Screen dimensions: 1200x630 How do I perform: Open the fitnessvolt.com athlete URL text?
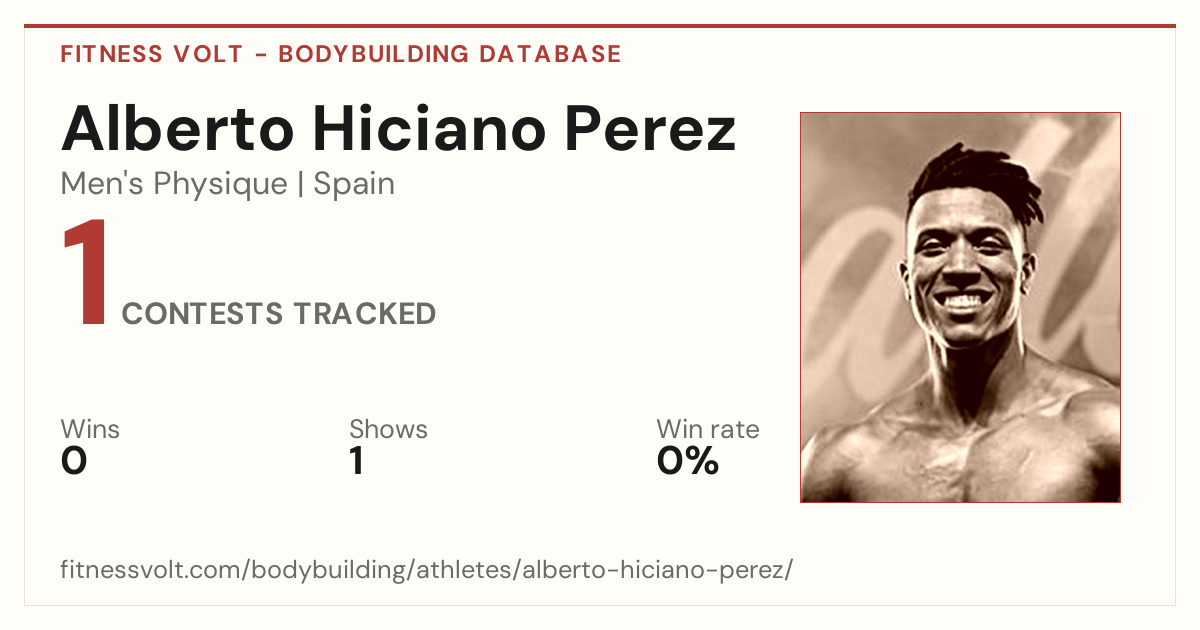pyautogui.click(x=427, y=571)
